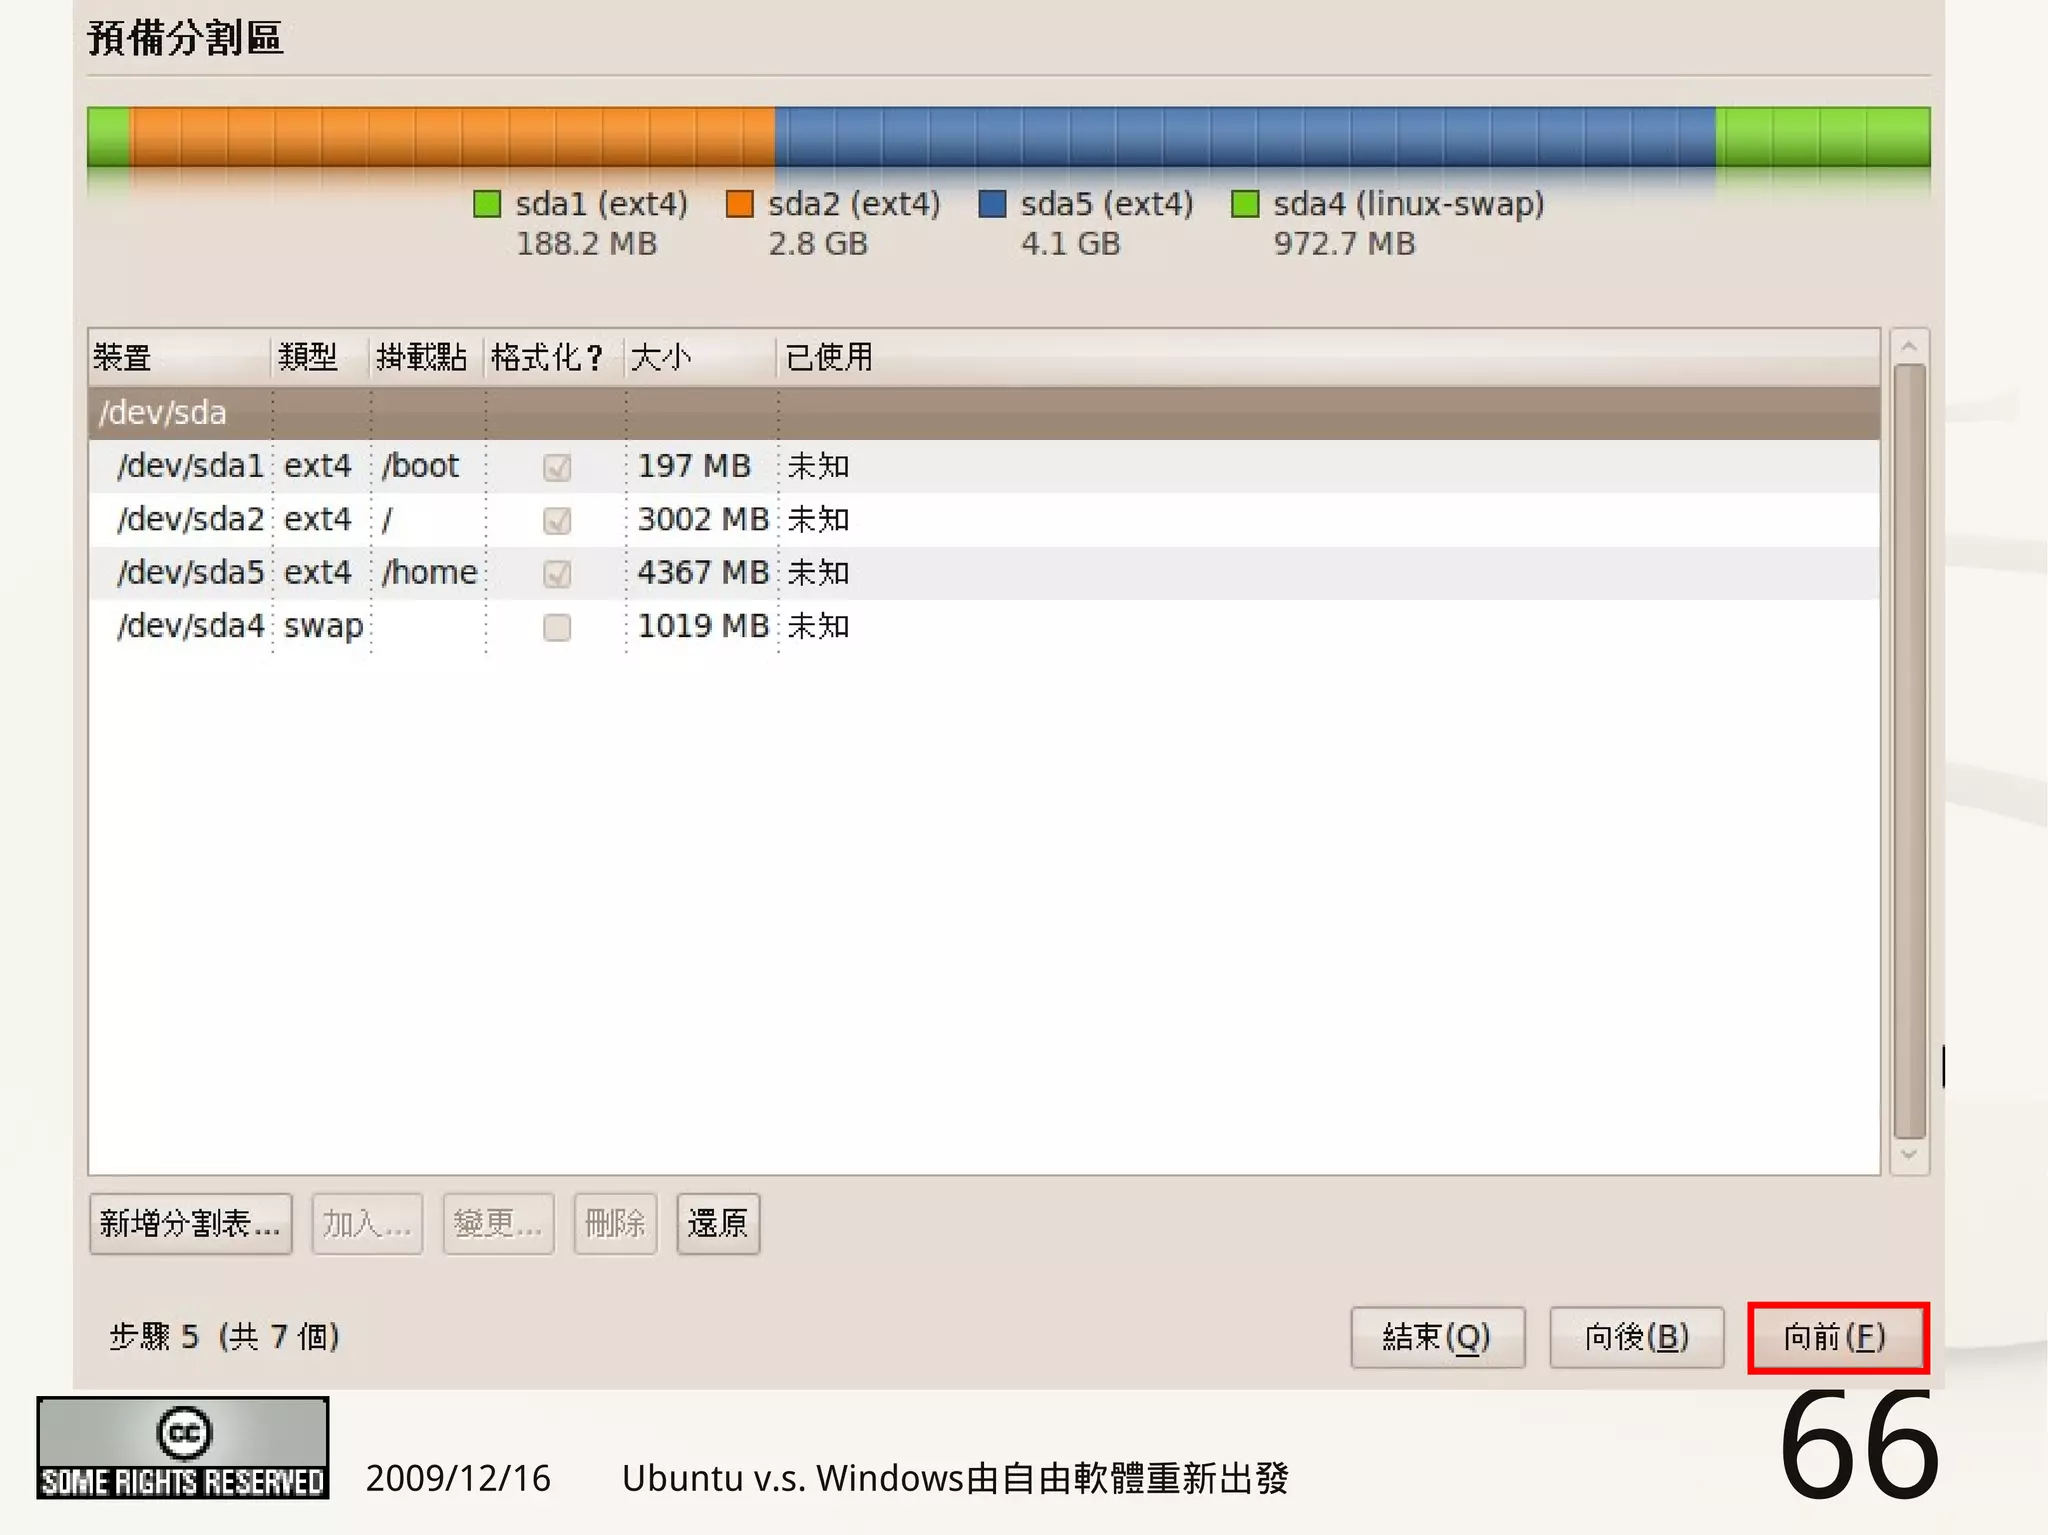Click the 格式化? column header
Screen dimensions: 2048x1535
pos(555,357)
